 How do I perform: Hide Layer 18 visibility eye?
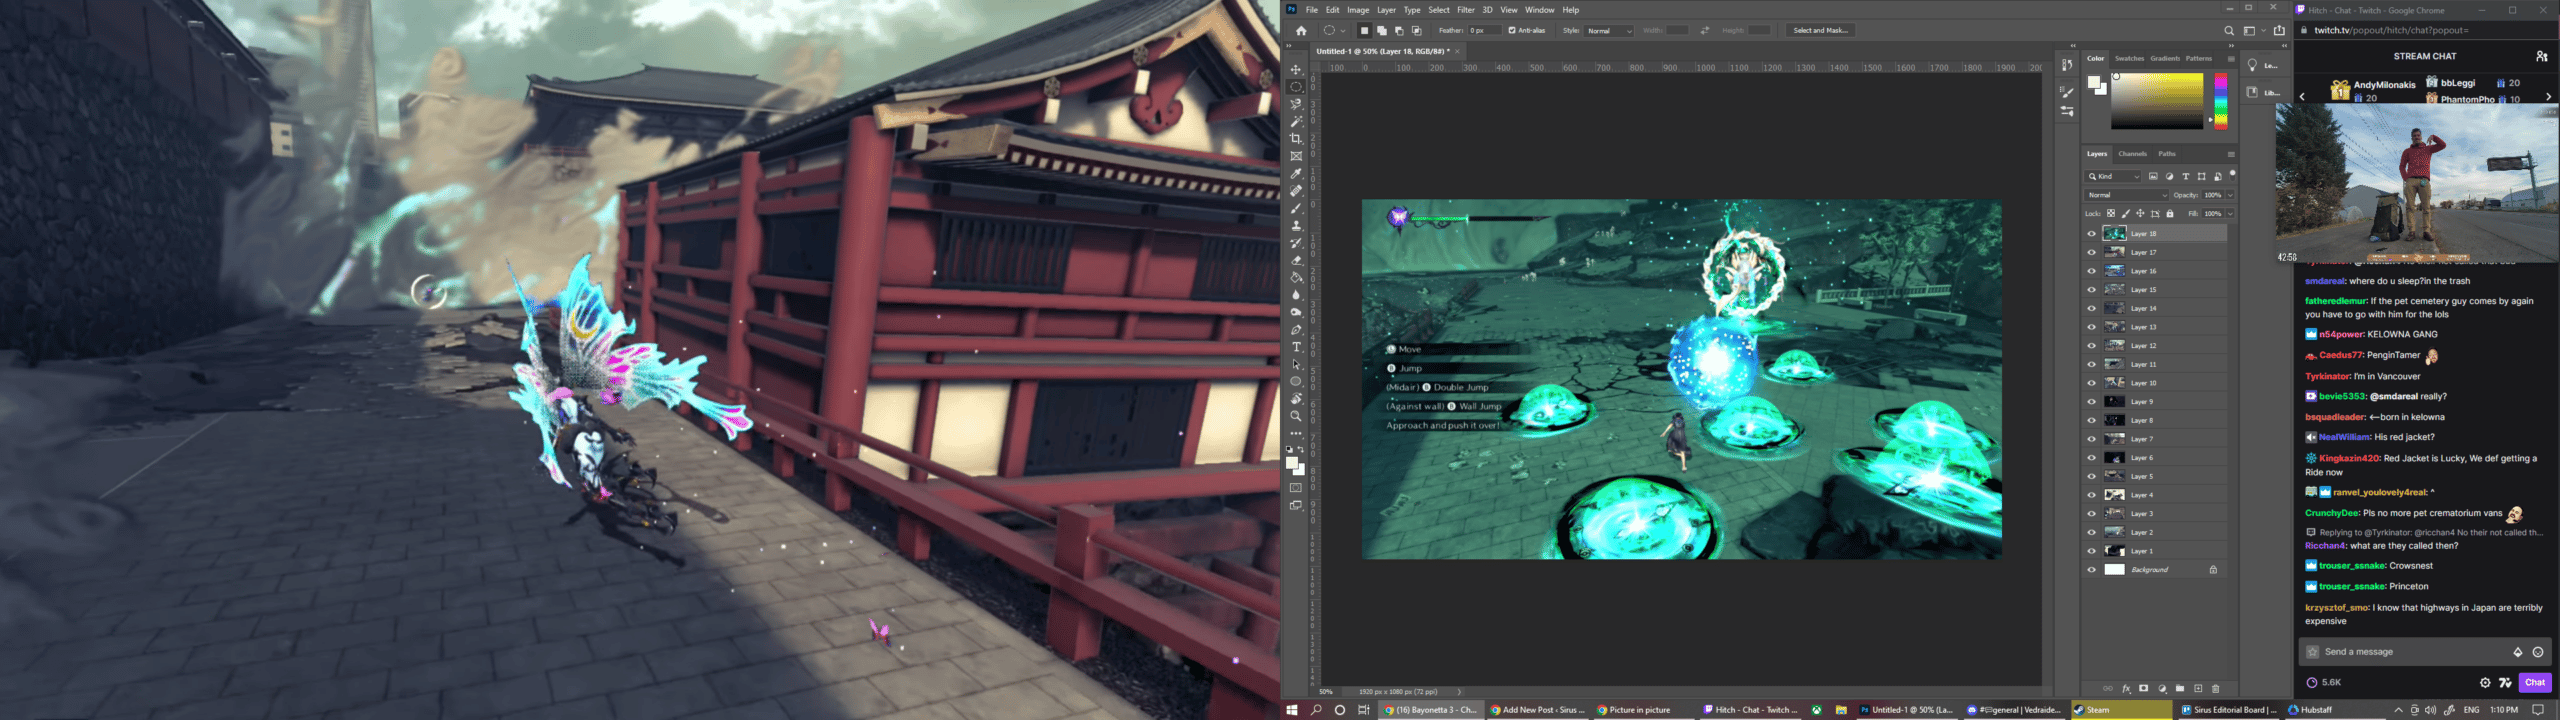click(x=2091, y=234)
